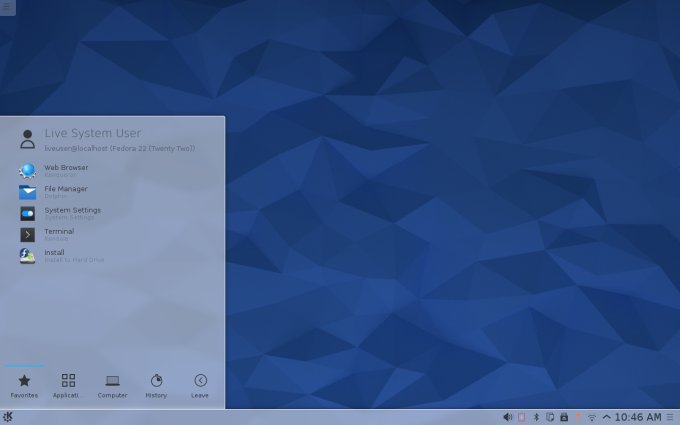Click the 10:46 AM clock
This screenshot has width=680, height=425.
pyautogui.click(x=638, y=417)
